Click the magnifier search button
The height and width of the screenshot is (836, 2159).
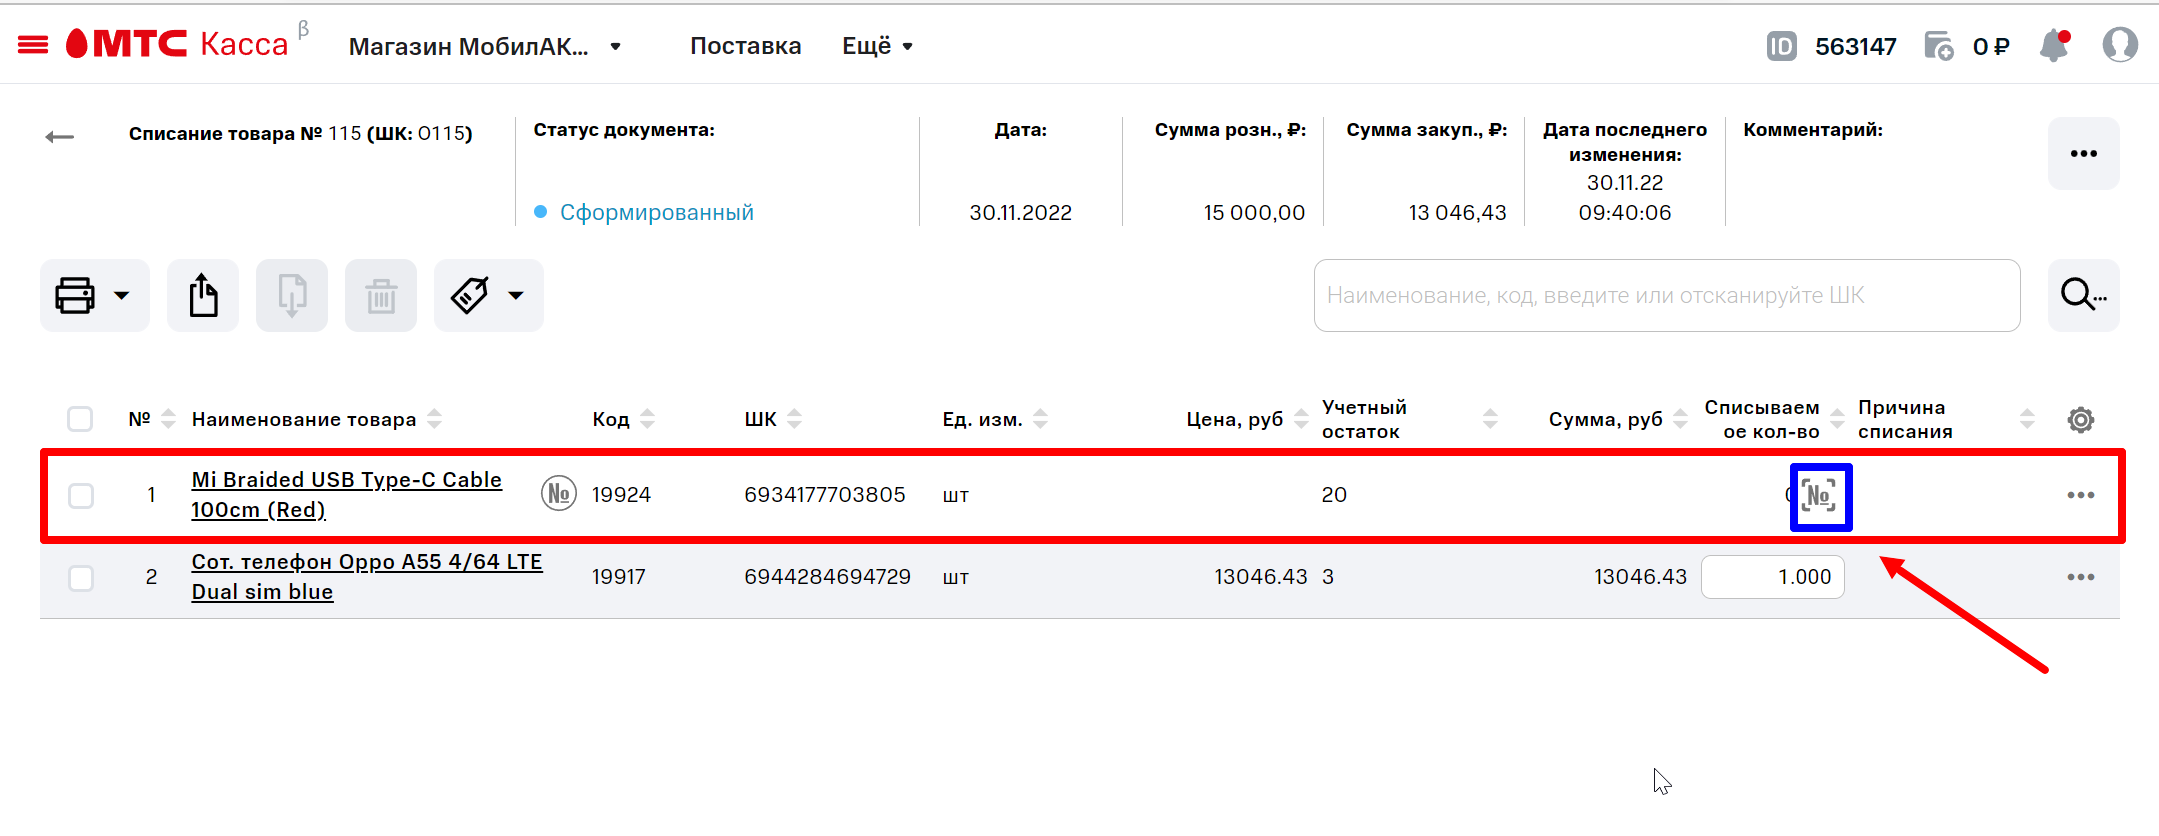[x=2083, y=295]
